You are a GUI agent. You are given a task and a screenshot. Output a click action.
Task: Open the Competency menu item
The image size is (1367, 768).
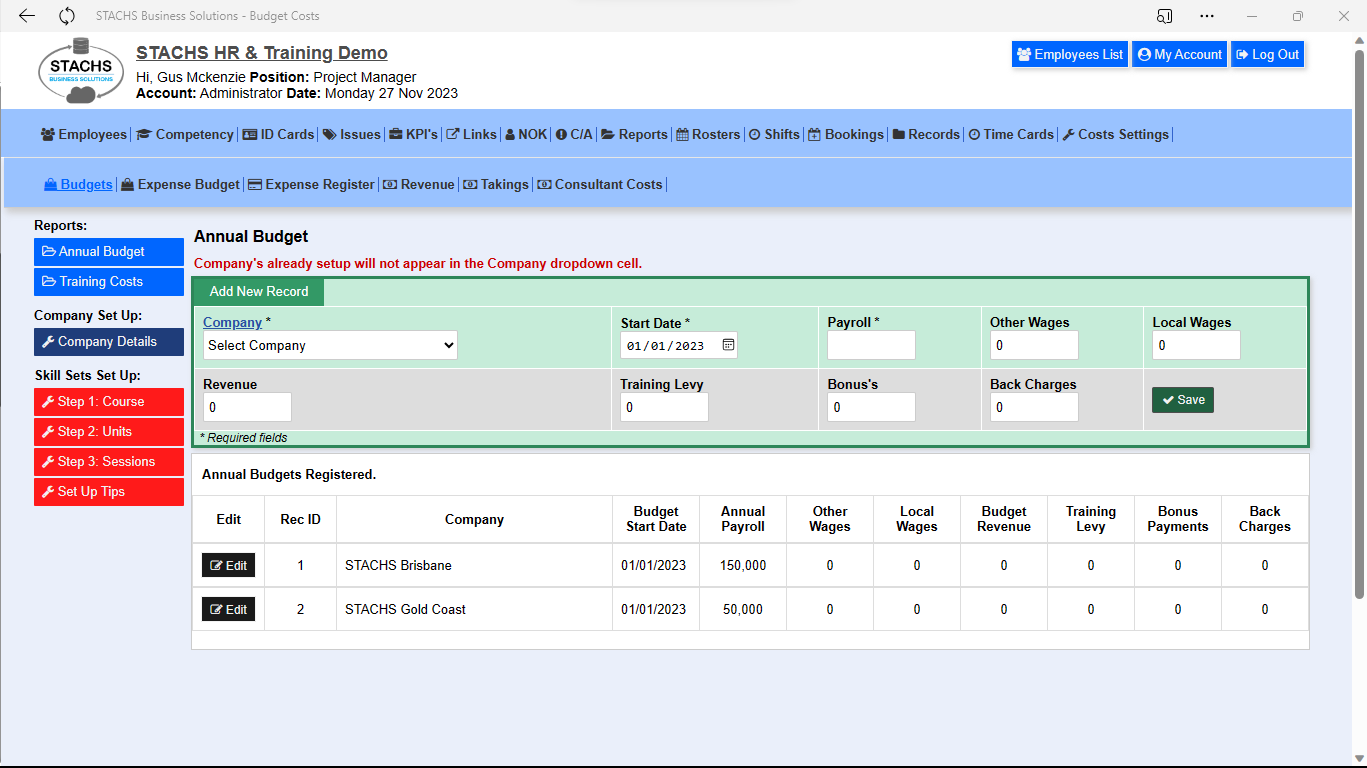click(x=185, y=134)
